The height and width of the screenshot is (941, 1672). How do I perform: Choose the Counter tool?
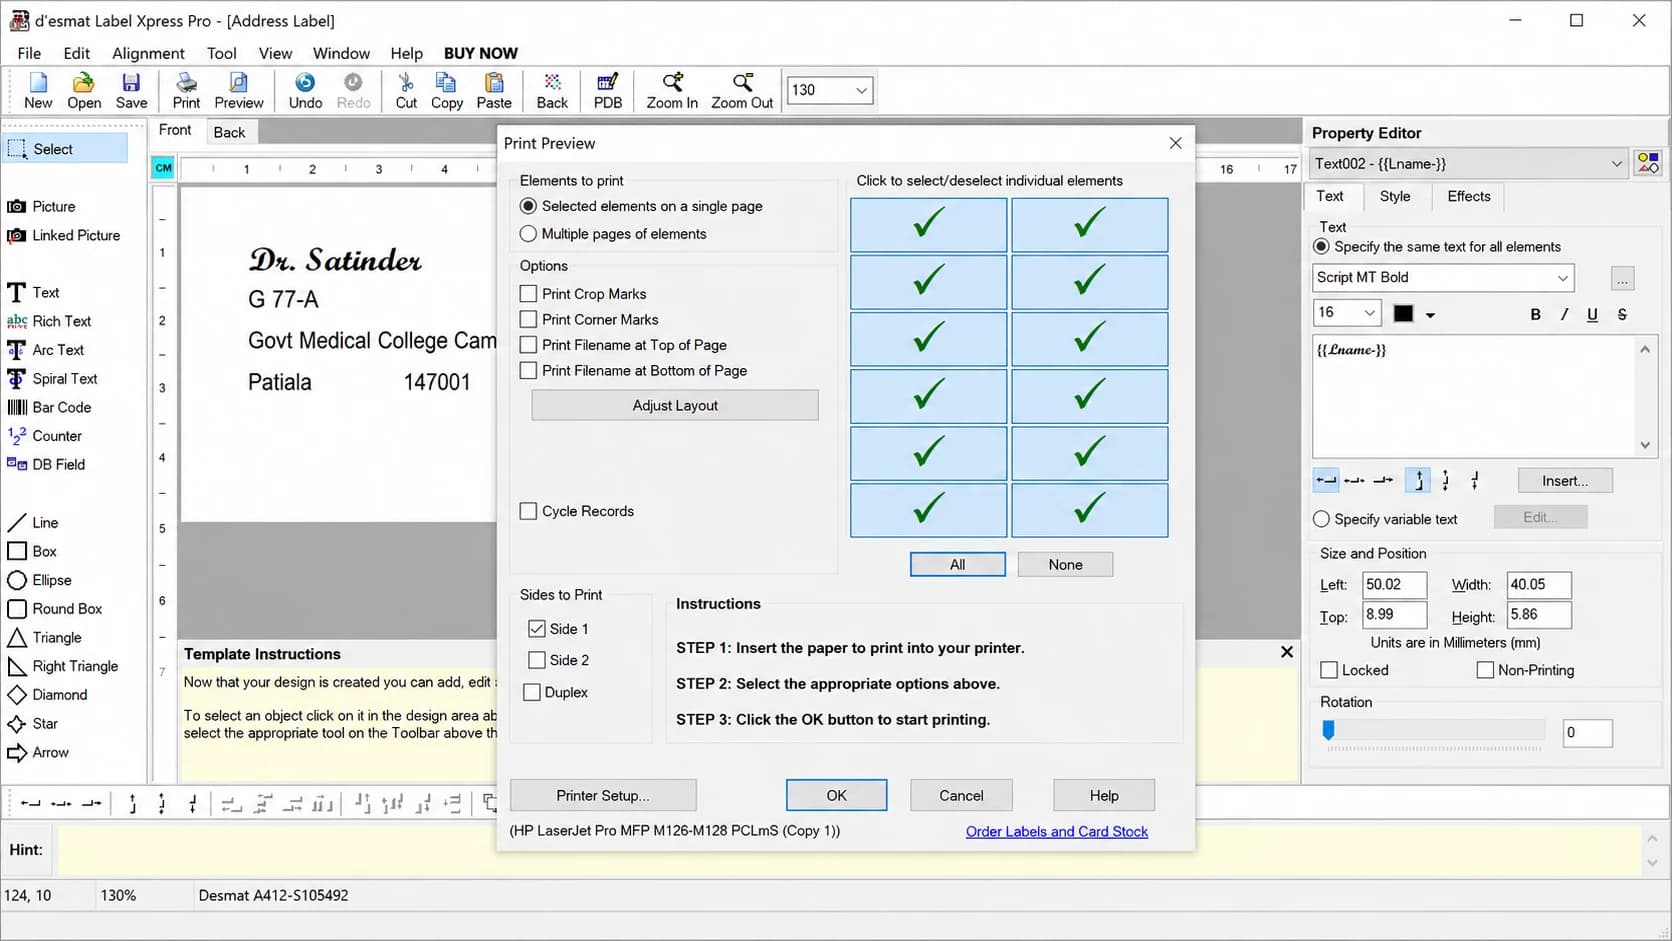(x=45, y=436)
